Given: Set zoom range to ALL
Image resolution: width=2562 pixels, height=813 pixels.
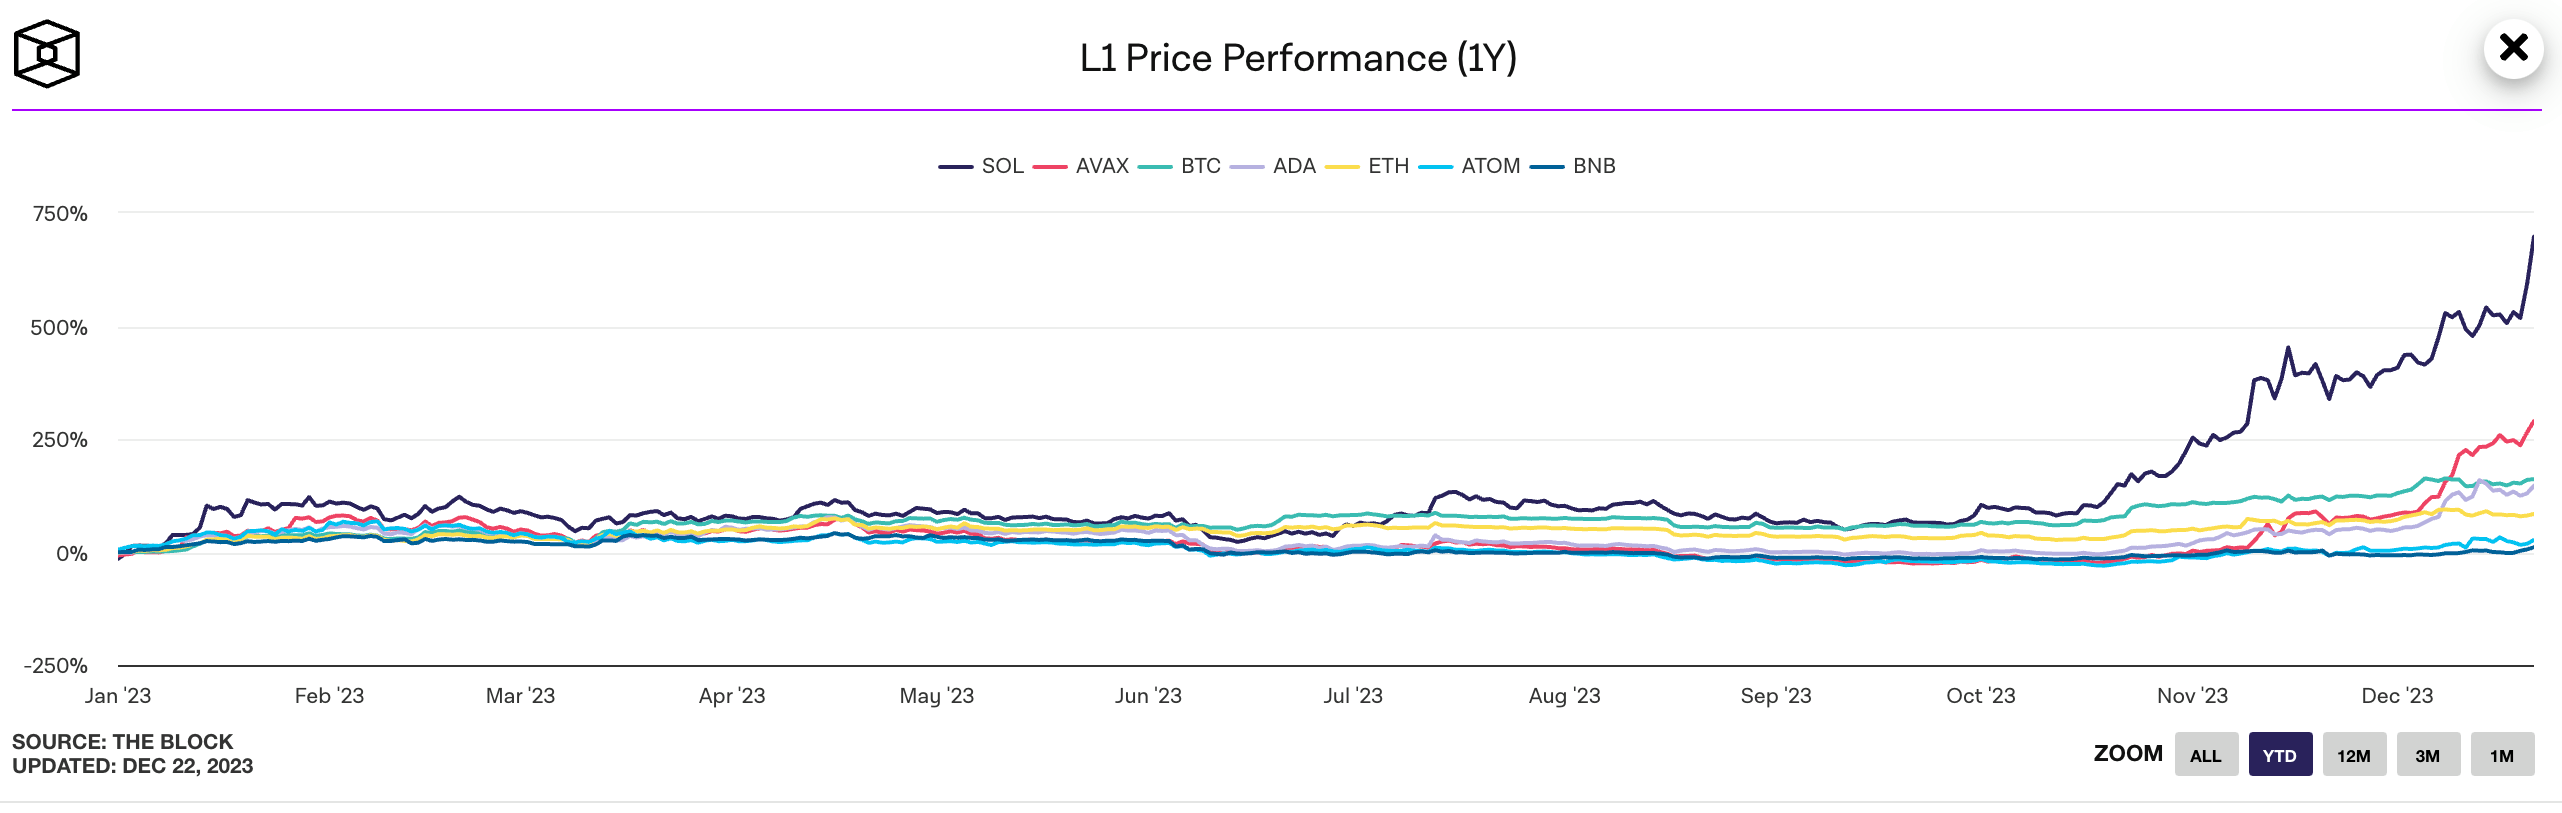Looking at the screenshot, I should tap(2206, 755).
